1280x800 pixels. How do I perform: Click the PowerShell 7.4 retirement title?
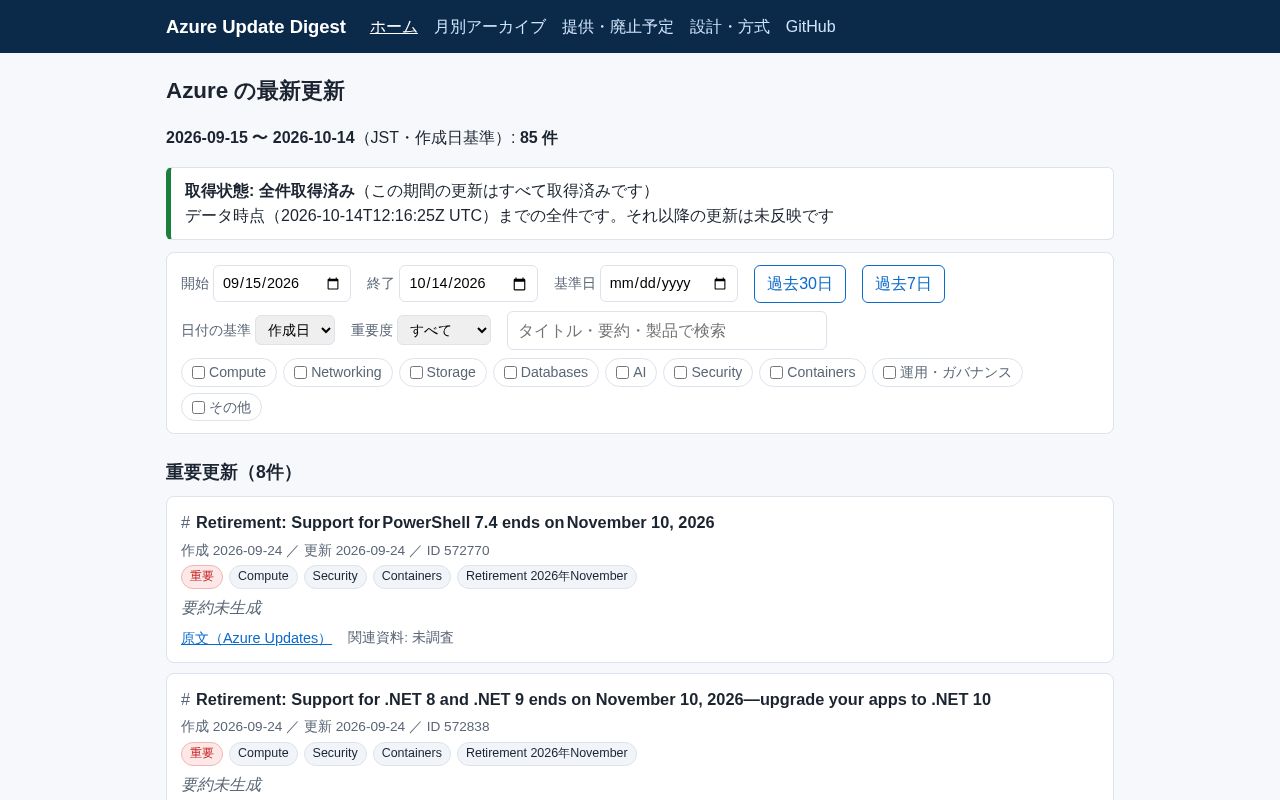pos(455,523)
